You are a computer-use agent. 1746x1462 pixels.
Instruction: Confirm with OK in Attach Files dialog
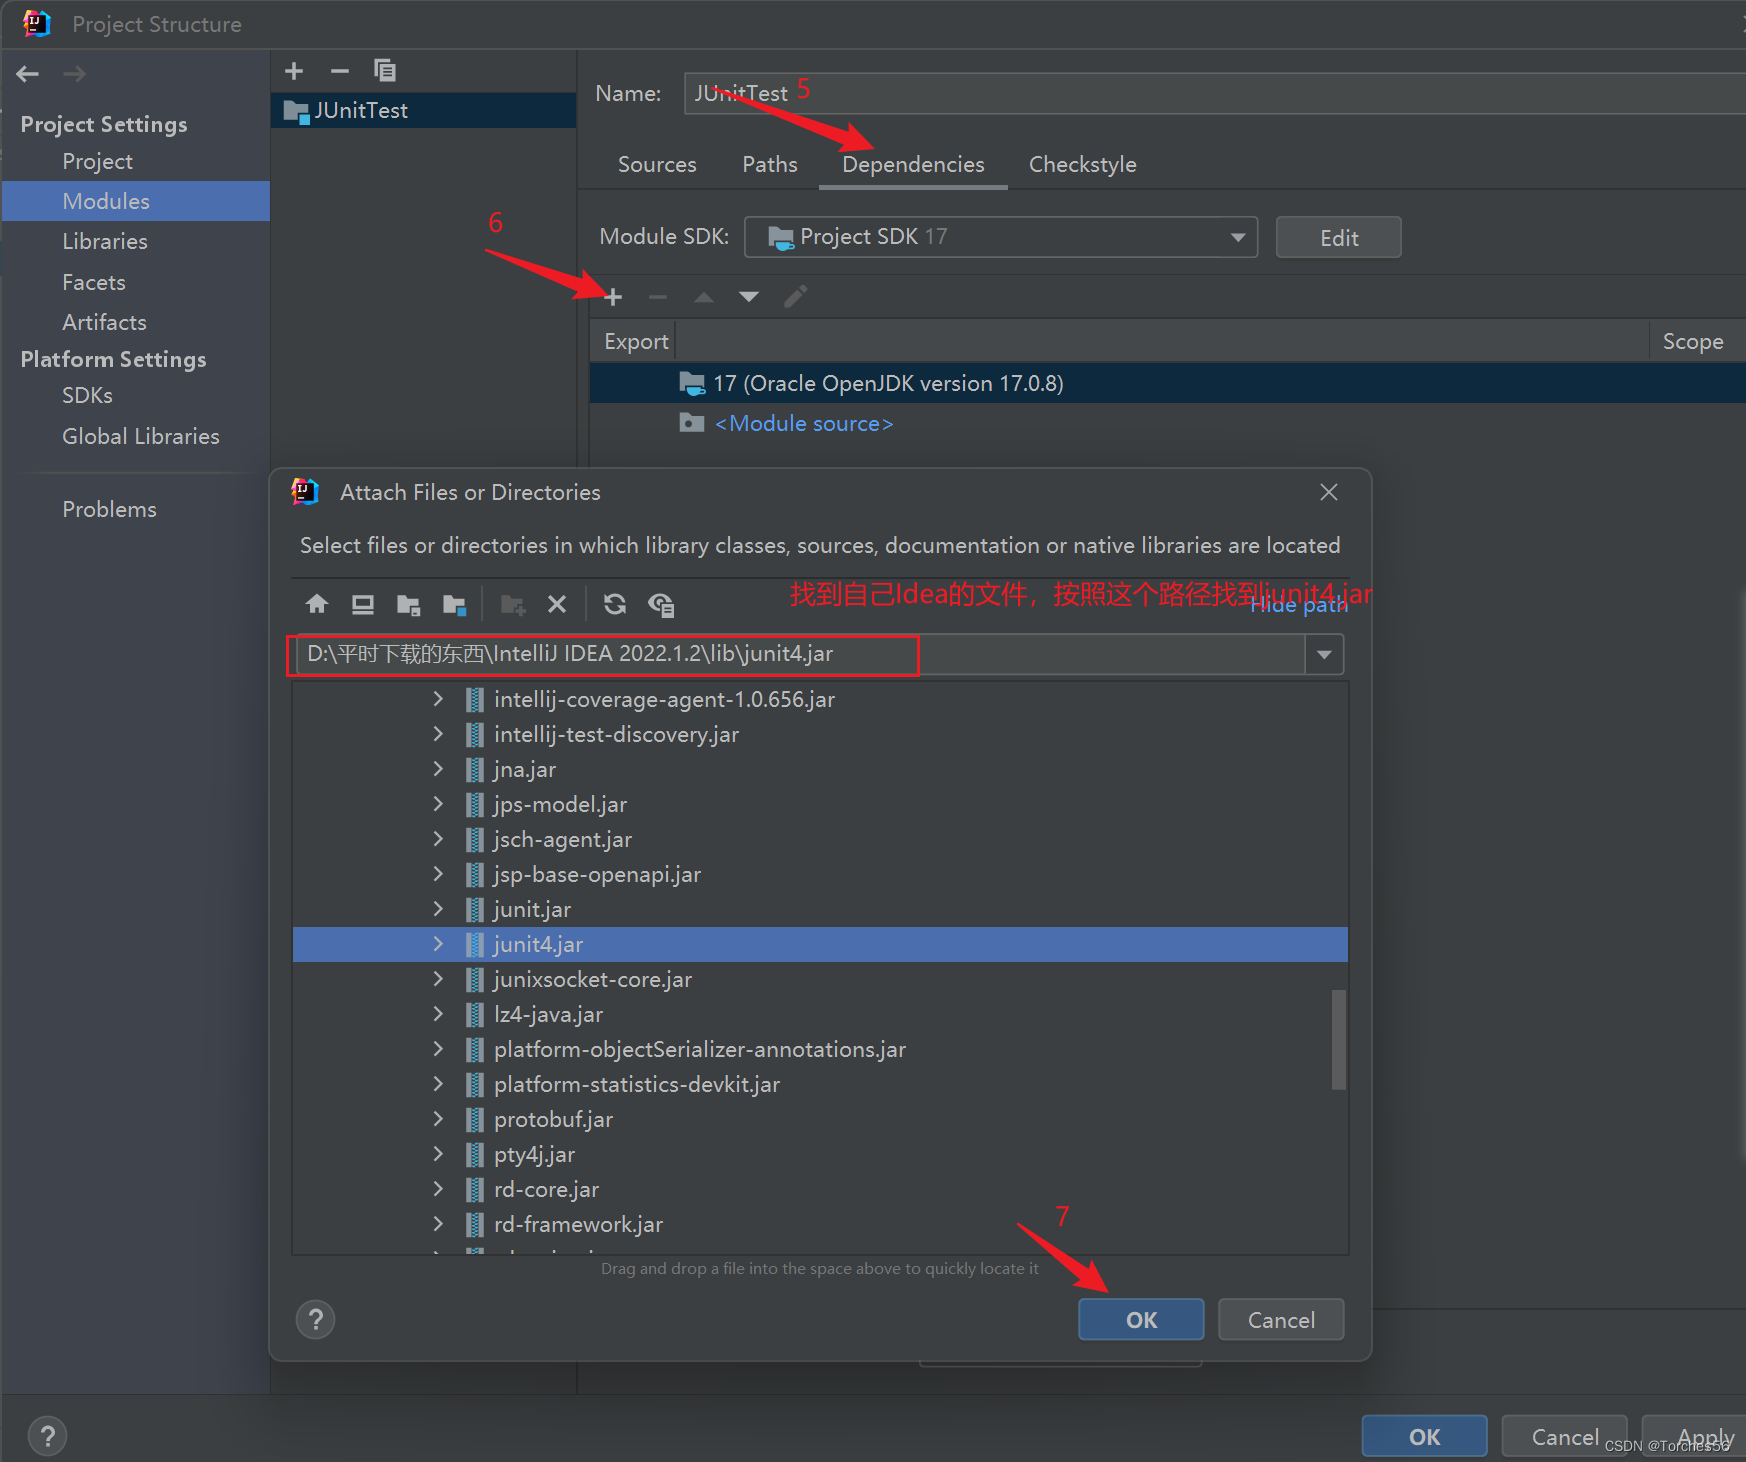(x=1141, y=1320)
